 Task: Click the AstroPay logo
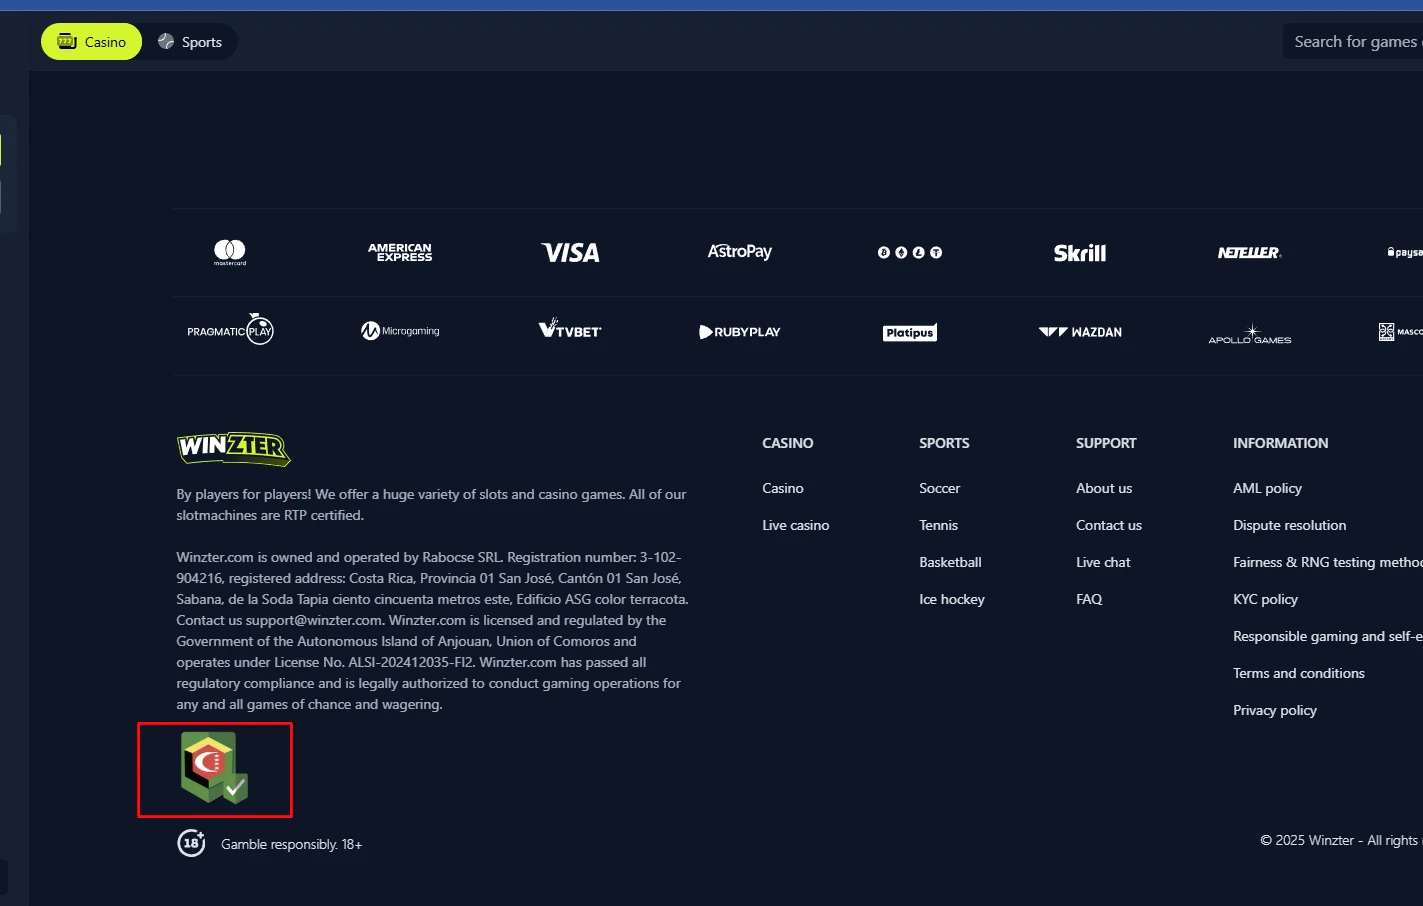(740, 252)
